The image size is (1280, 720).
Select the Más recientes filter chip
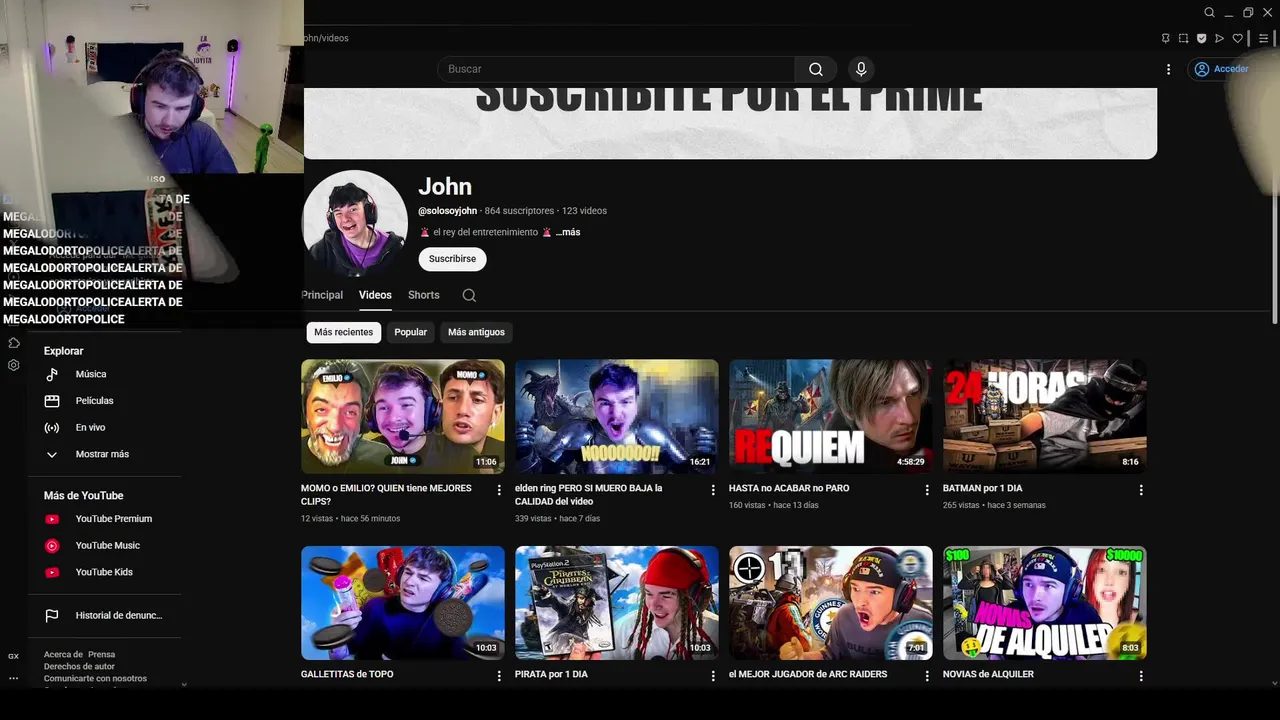click(343, 332)
